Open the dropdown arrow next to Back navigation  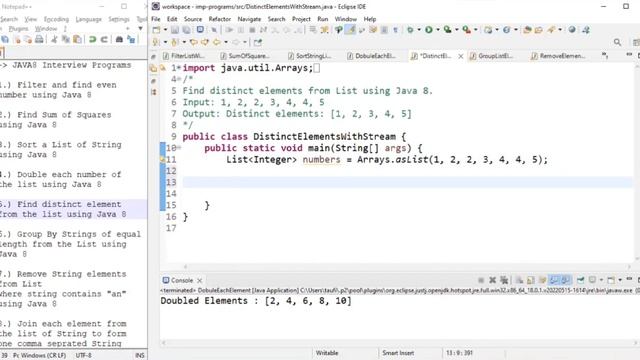226,42
